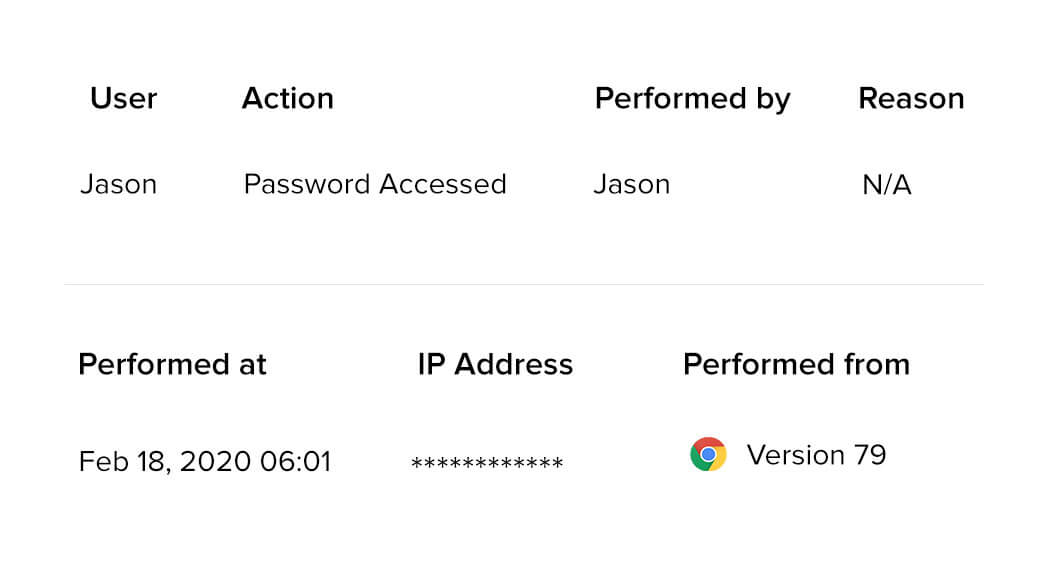1048x565 pixels.
Task: Reveal the masked IP address asterisks
Action: (487, 463)
